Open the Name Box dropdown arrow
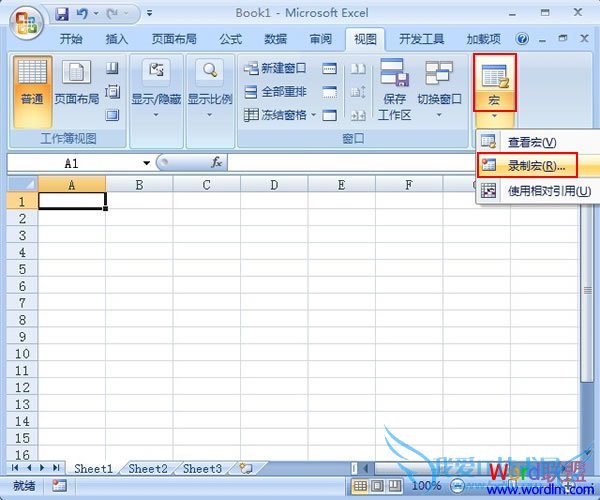The image size is (600, 500). pyautogui.click(x=146, y=163)
